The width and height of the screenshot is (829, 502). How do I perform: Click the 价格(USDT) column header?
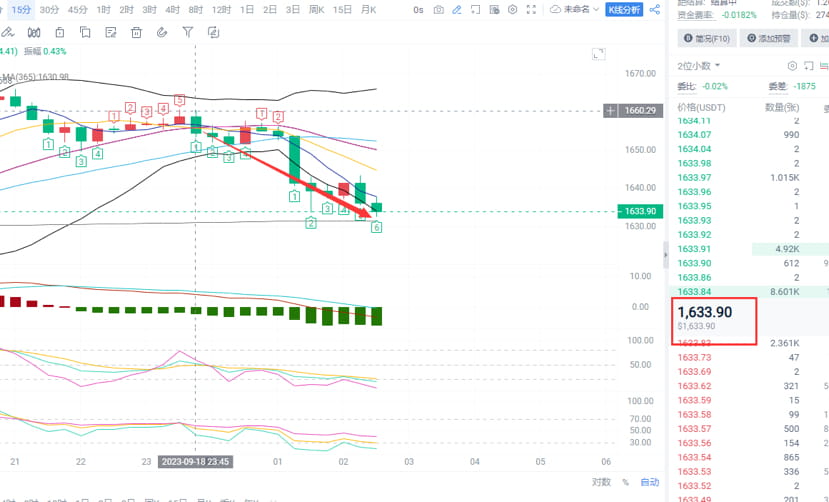[702, 108]
